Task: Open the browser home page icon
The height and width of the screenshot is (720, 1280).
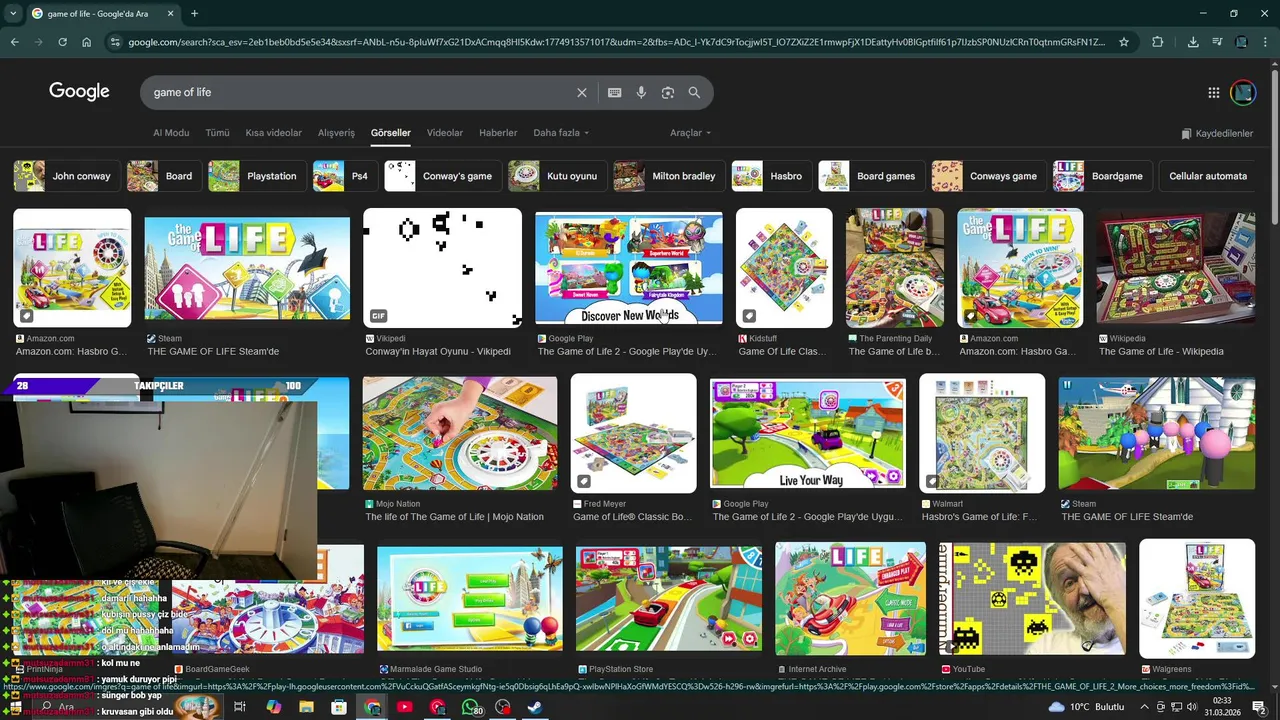Action: [87, 42]
